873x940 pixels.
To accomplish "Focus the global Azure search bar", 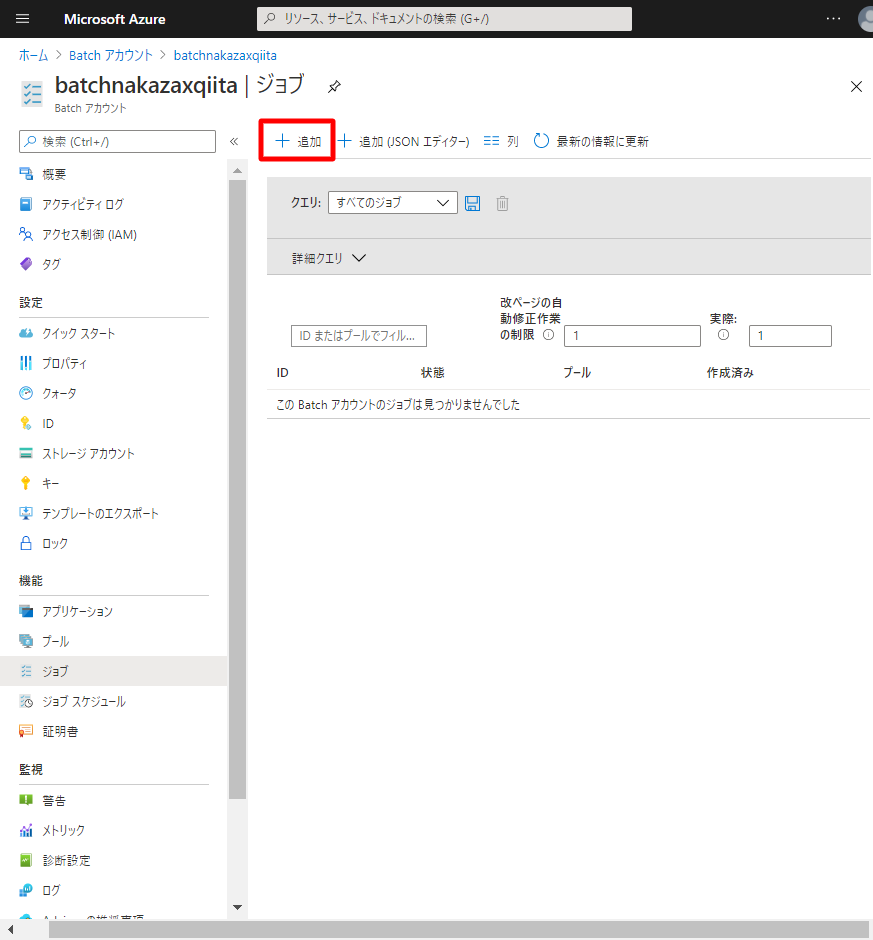I will click(444, 19).
